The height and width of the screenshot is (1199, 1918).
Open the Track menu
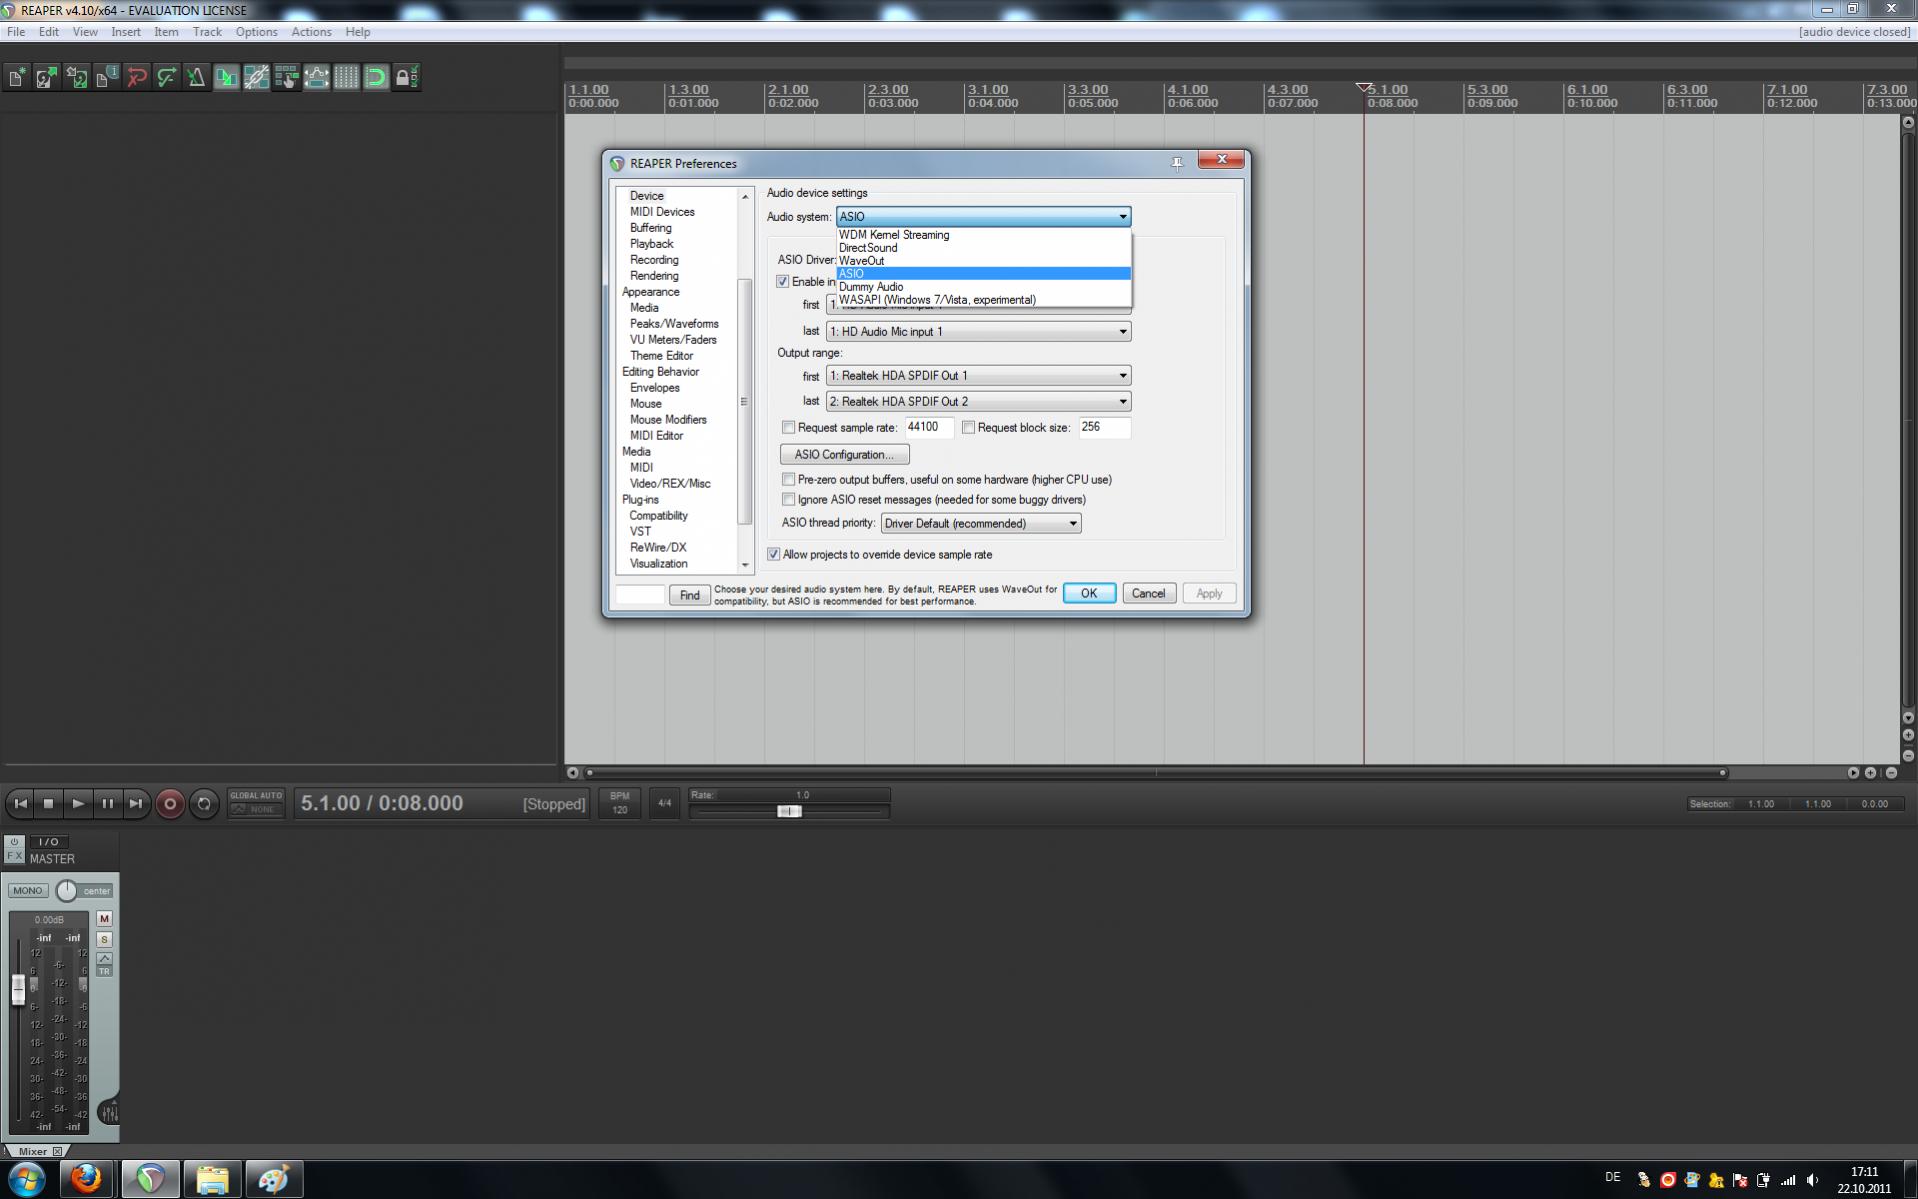coord(207,32)
